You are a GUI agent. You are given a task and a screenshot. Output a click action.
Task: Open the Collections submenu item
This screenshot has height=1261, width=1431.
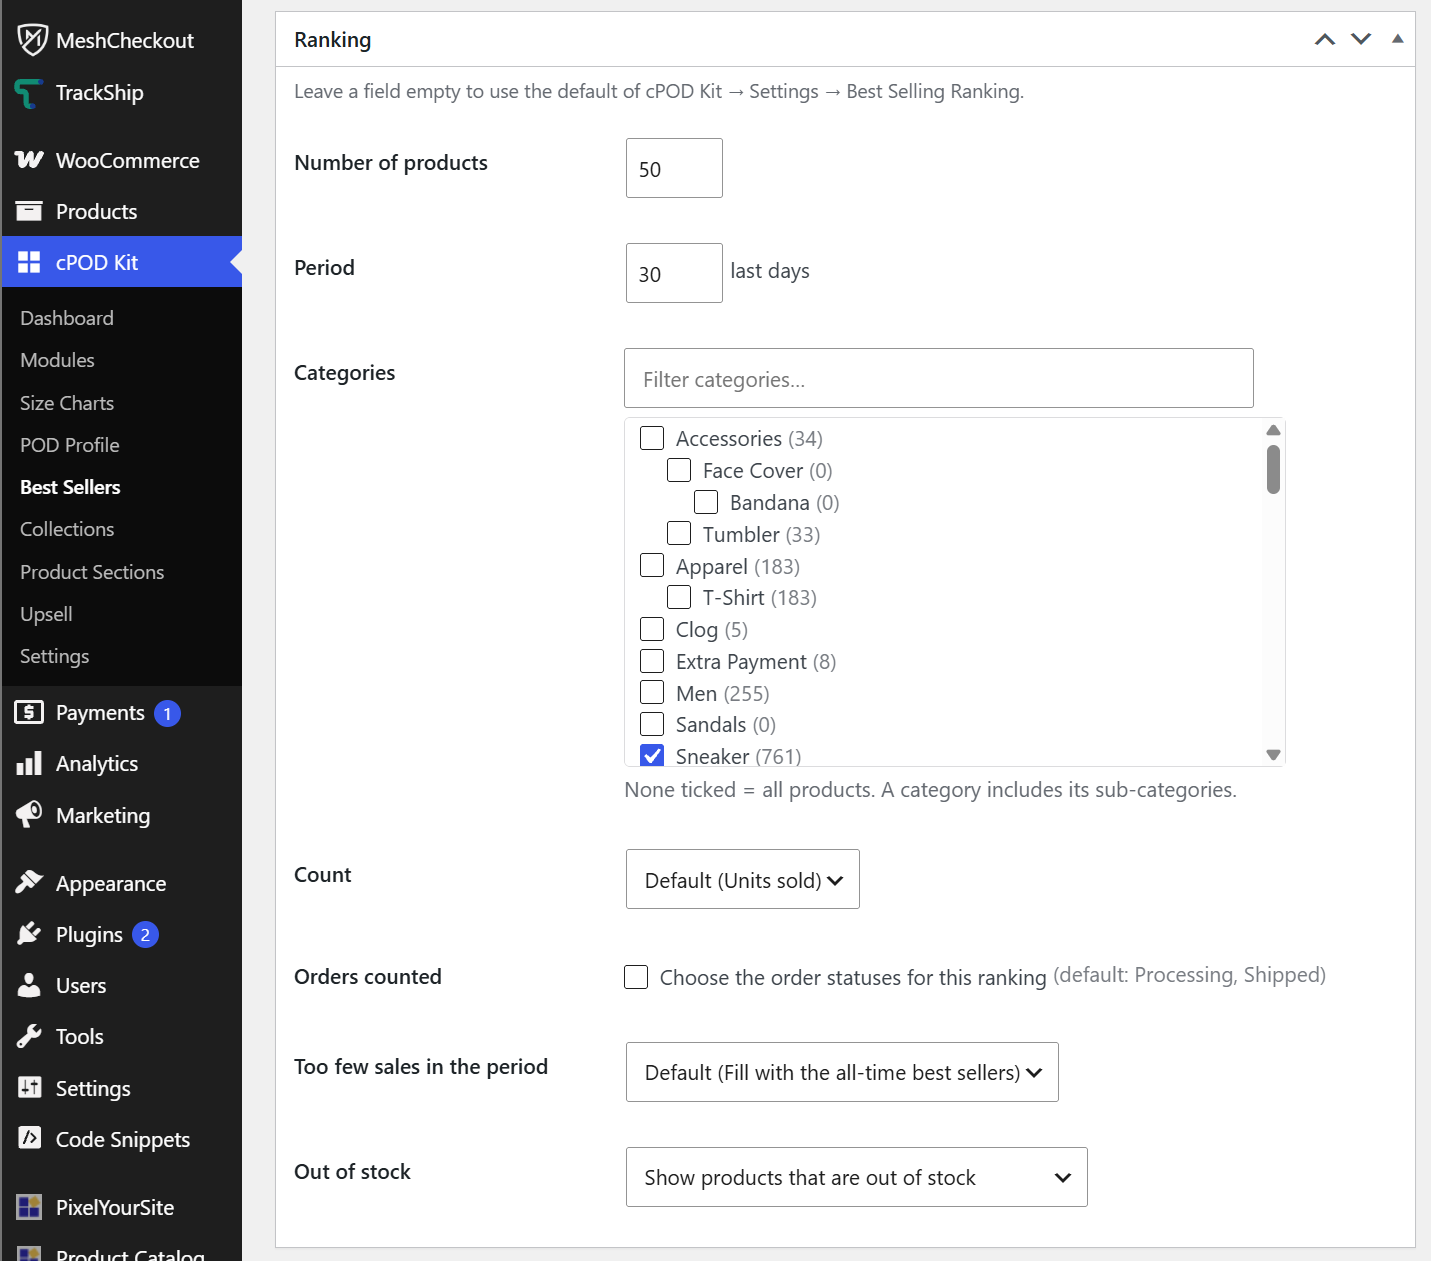pos(67,529)
